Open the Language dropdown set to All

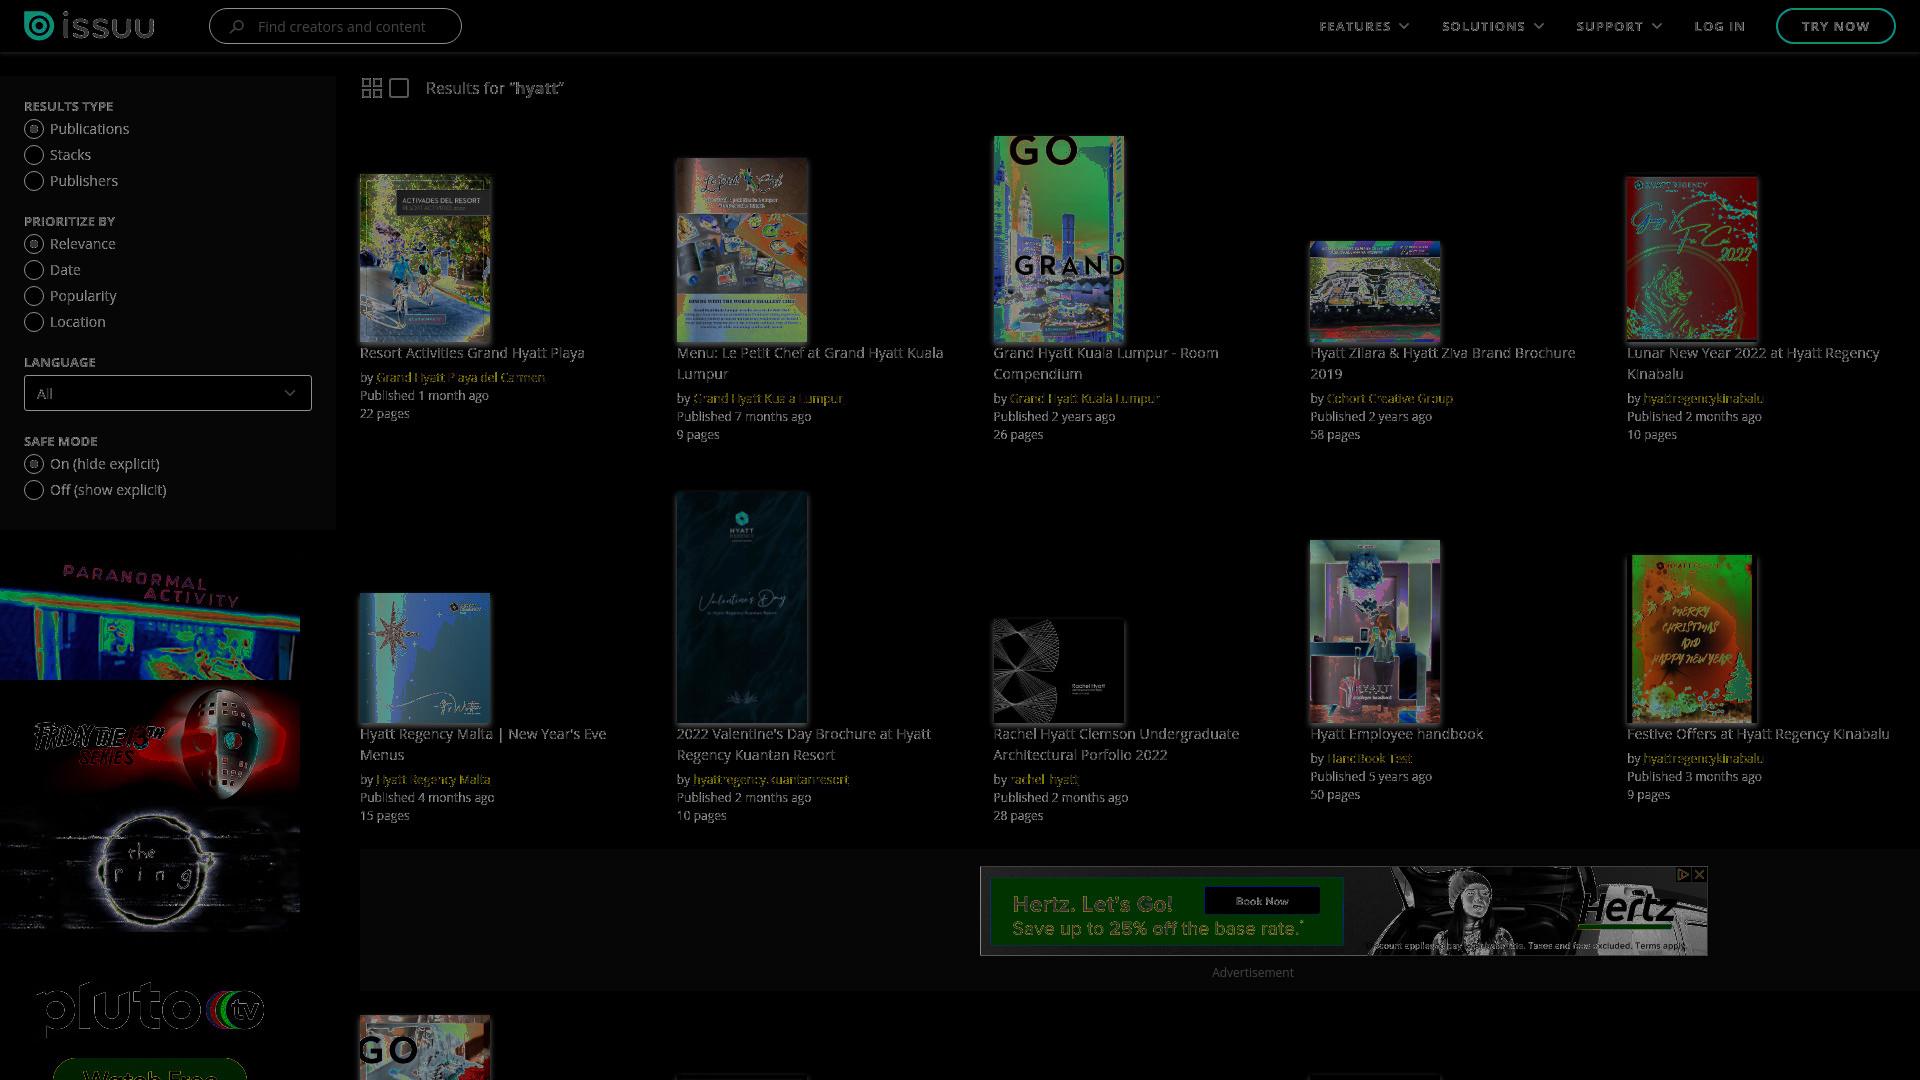pyautogui.click(x=168, y=393)
